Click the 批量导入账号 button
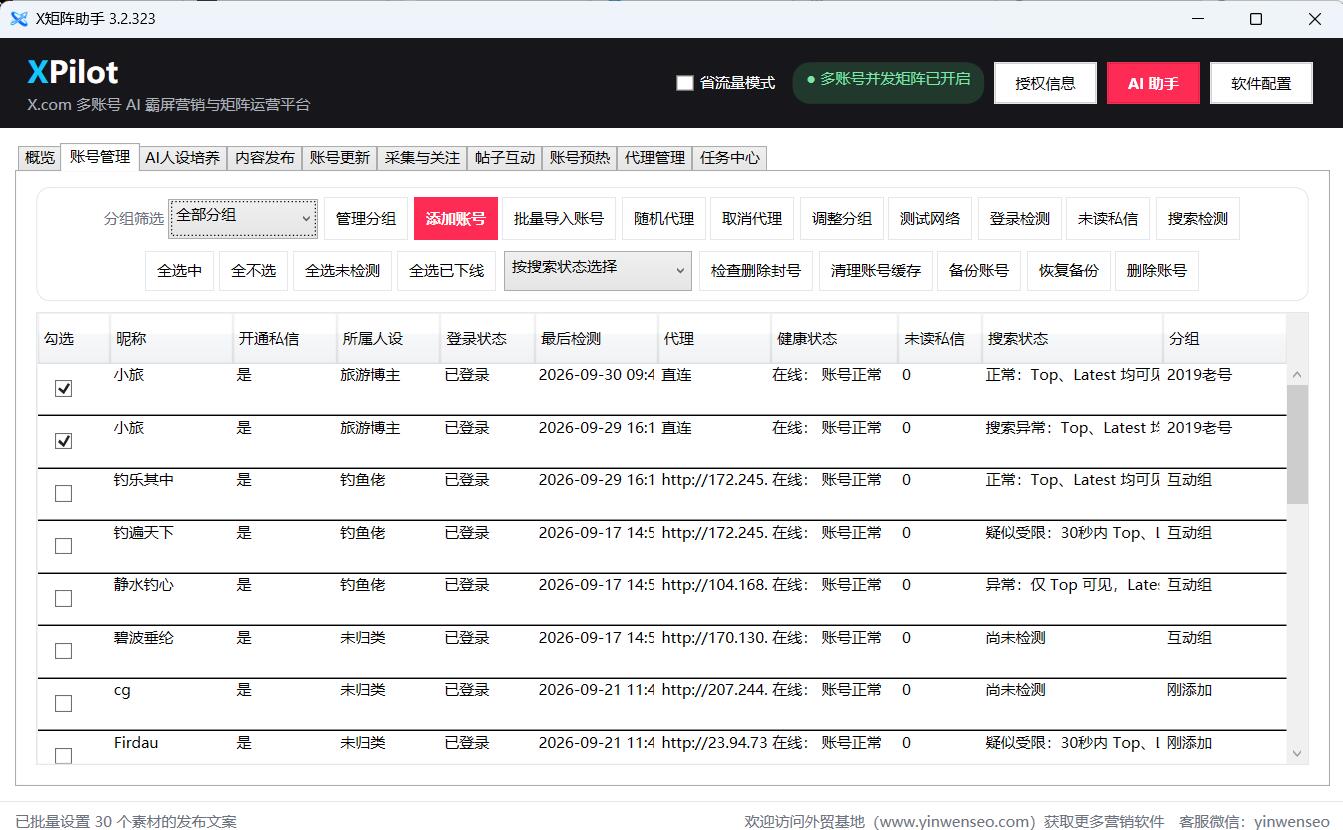 coord(559,219)
